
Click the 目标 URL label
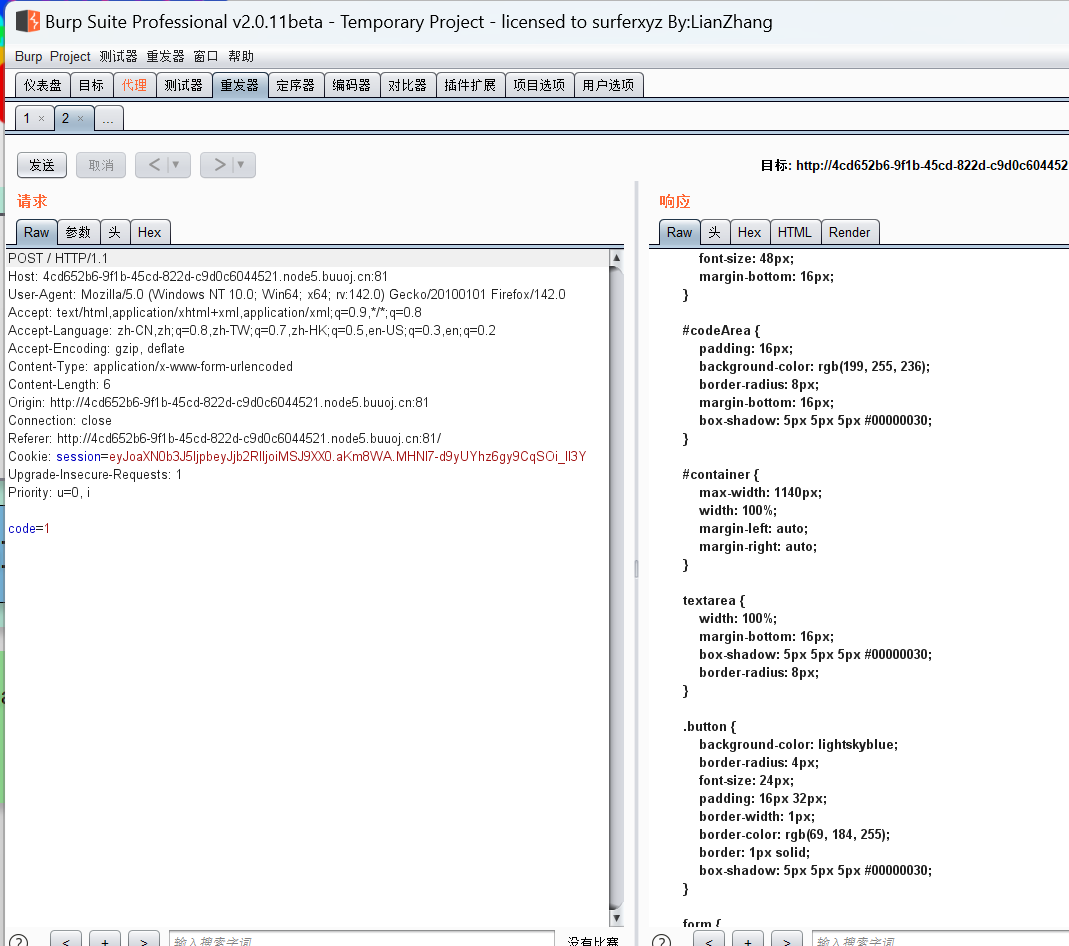point(914,165)
